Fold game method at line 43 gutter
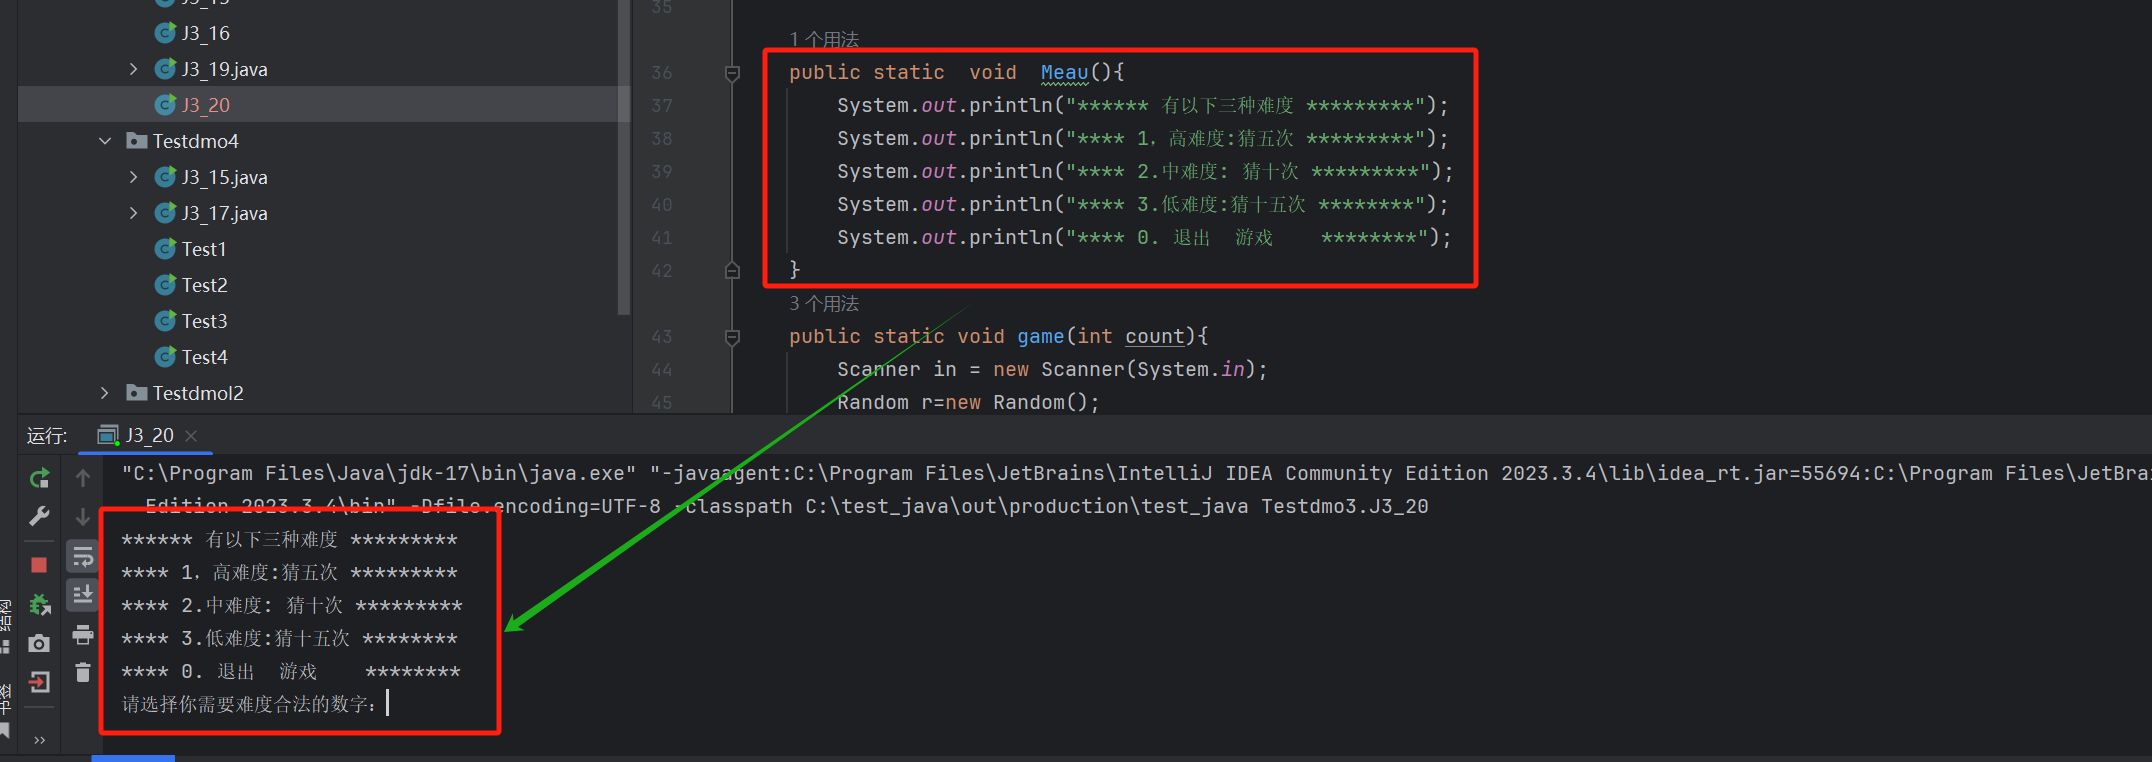2152x762 pixels. coord(732,337)
